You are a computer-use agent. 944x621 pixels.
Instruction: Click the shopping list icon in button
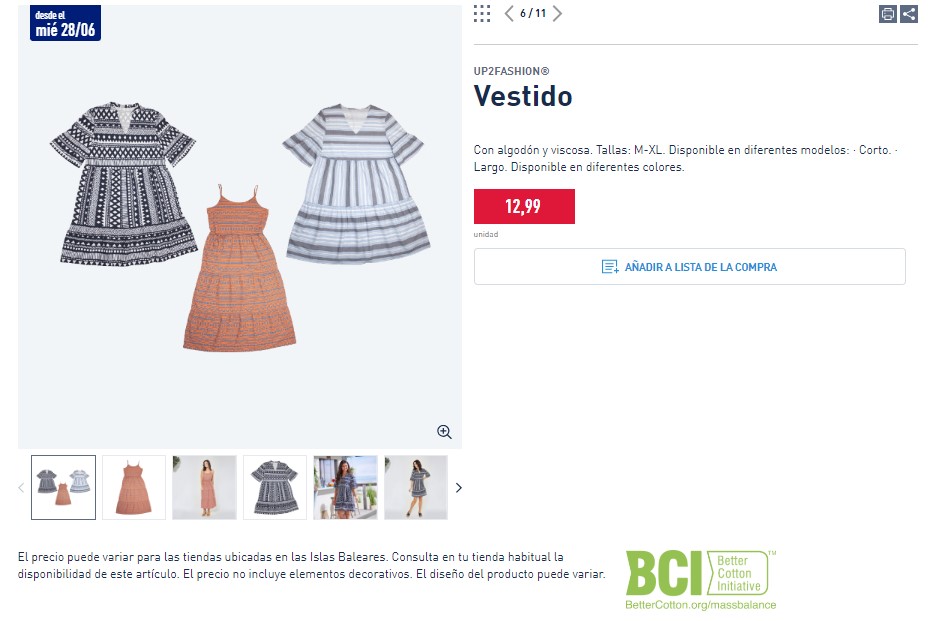(610, 266)
